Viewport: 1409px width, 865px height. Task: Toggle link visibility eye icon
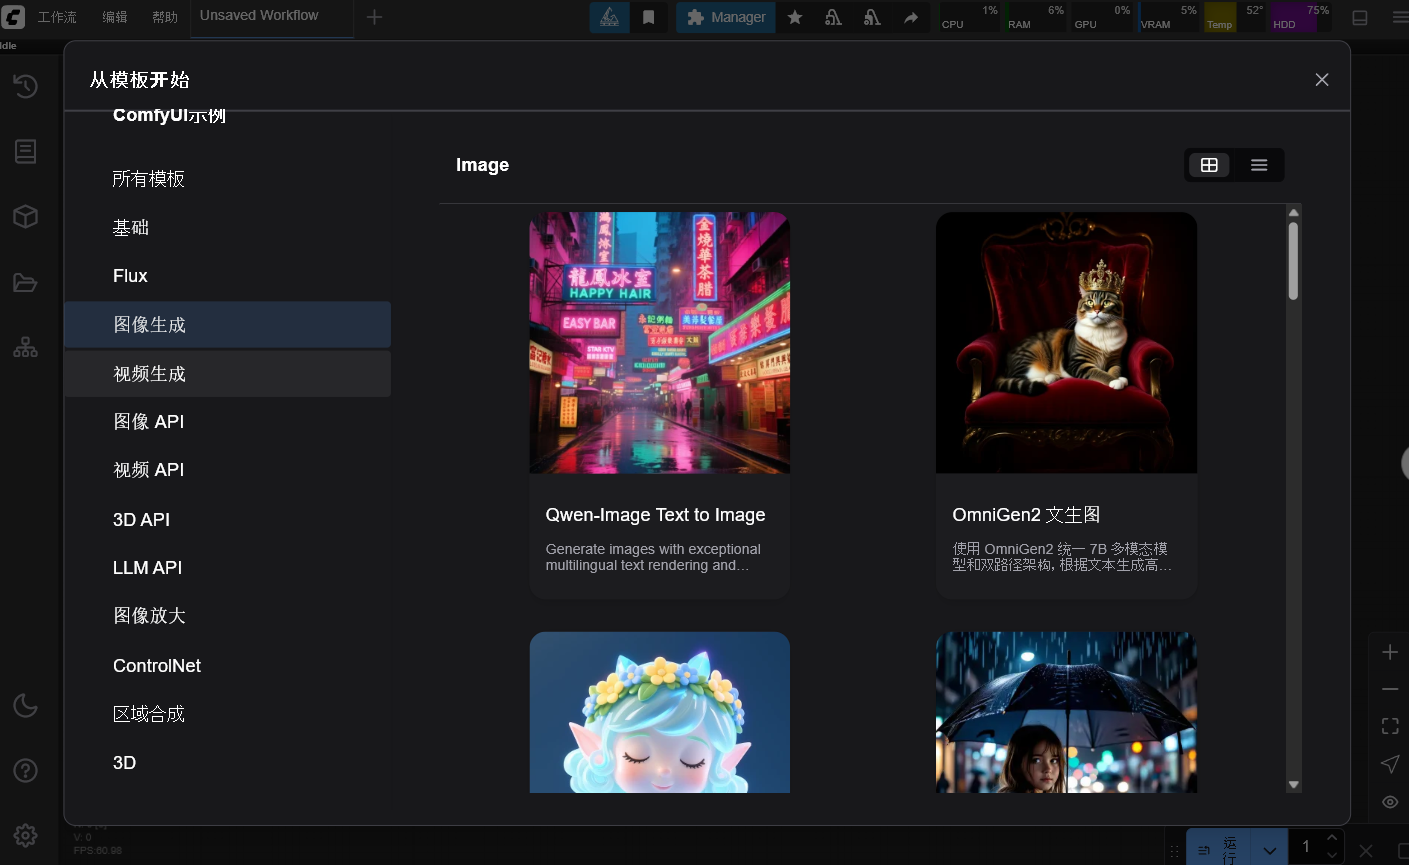pos(1390,802)
